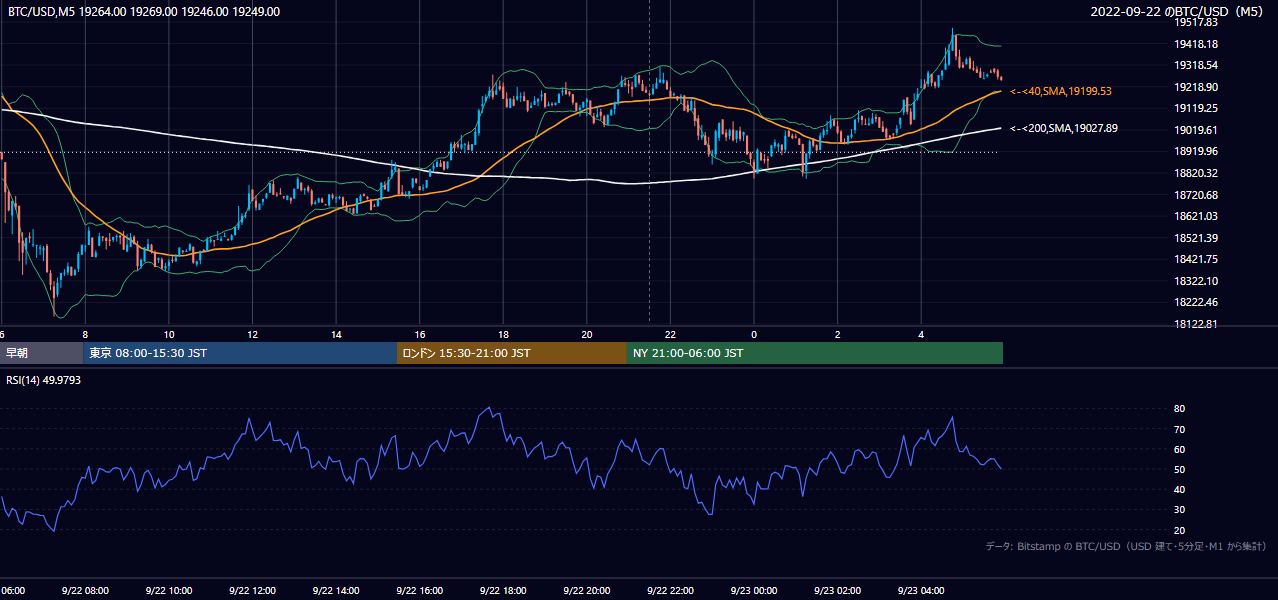The width and height of the screenshot is (1278, 600).
Task: Click the 9/22 20:00 bottom time label
Action: [586, 591]
